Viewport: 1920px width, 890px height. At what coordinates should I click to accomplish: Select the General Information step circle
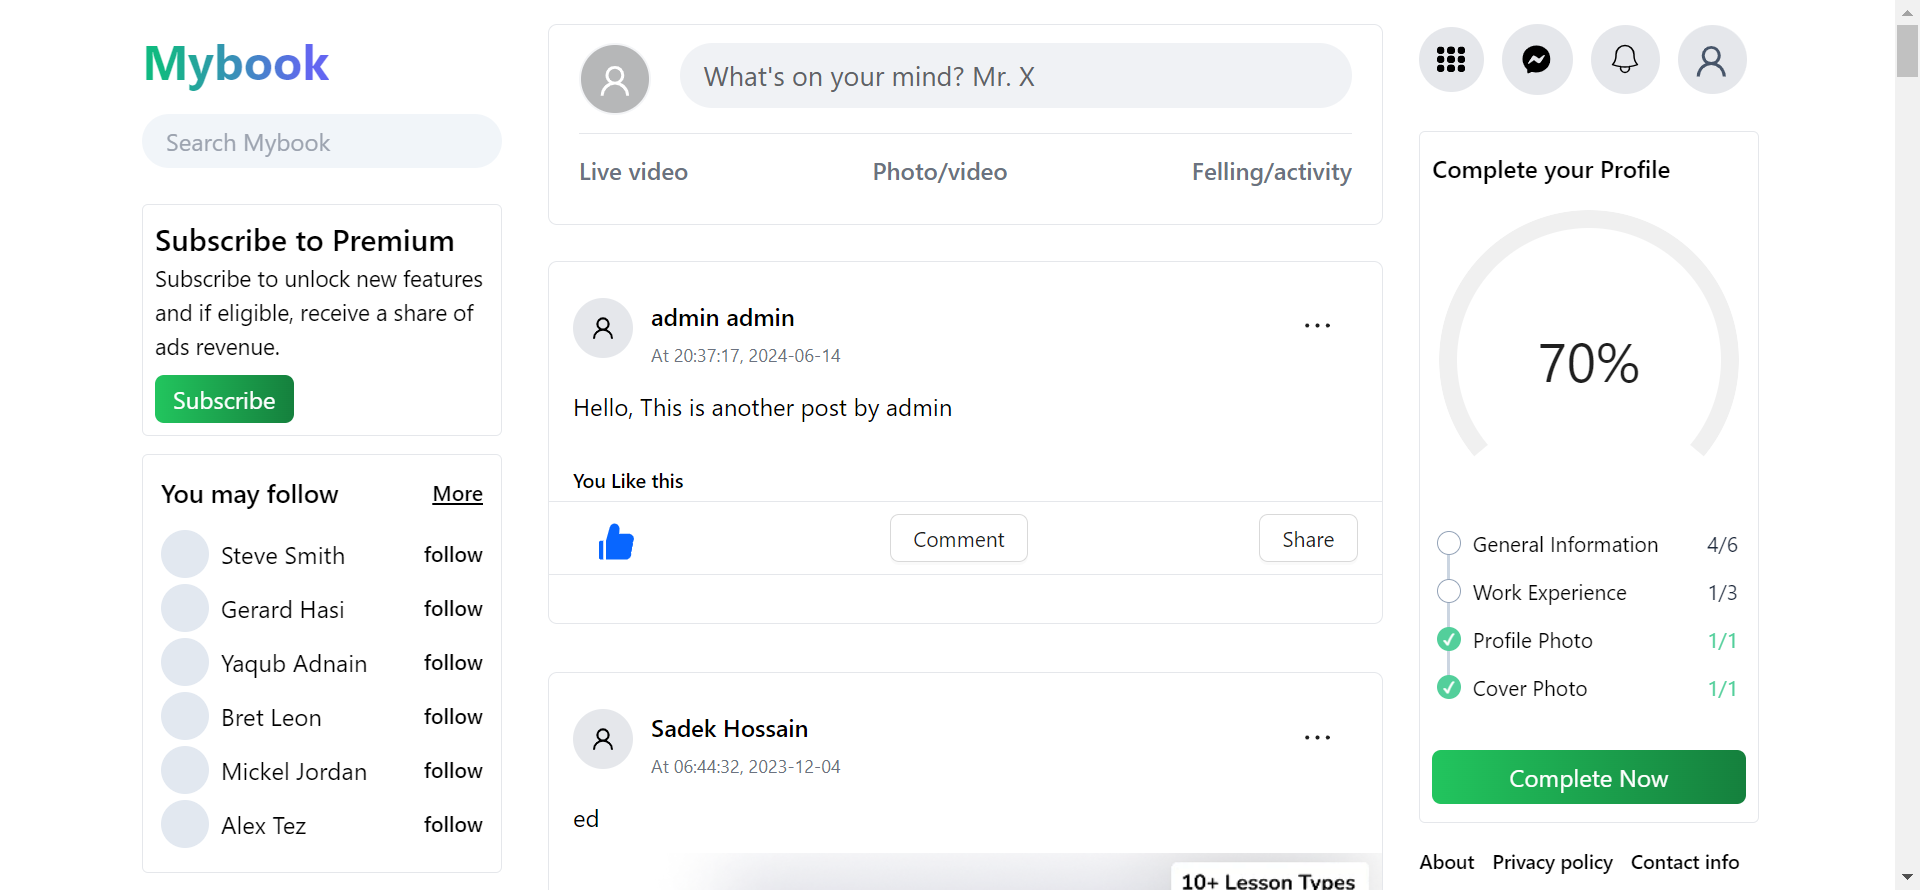pos(1449,544)
